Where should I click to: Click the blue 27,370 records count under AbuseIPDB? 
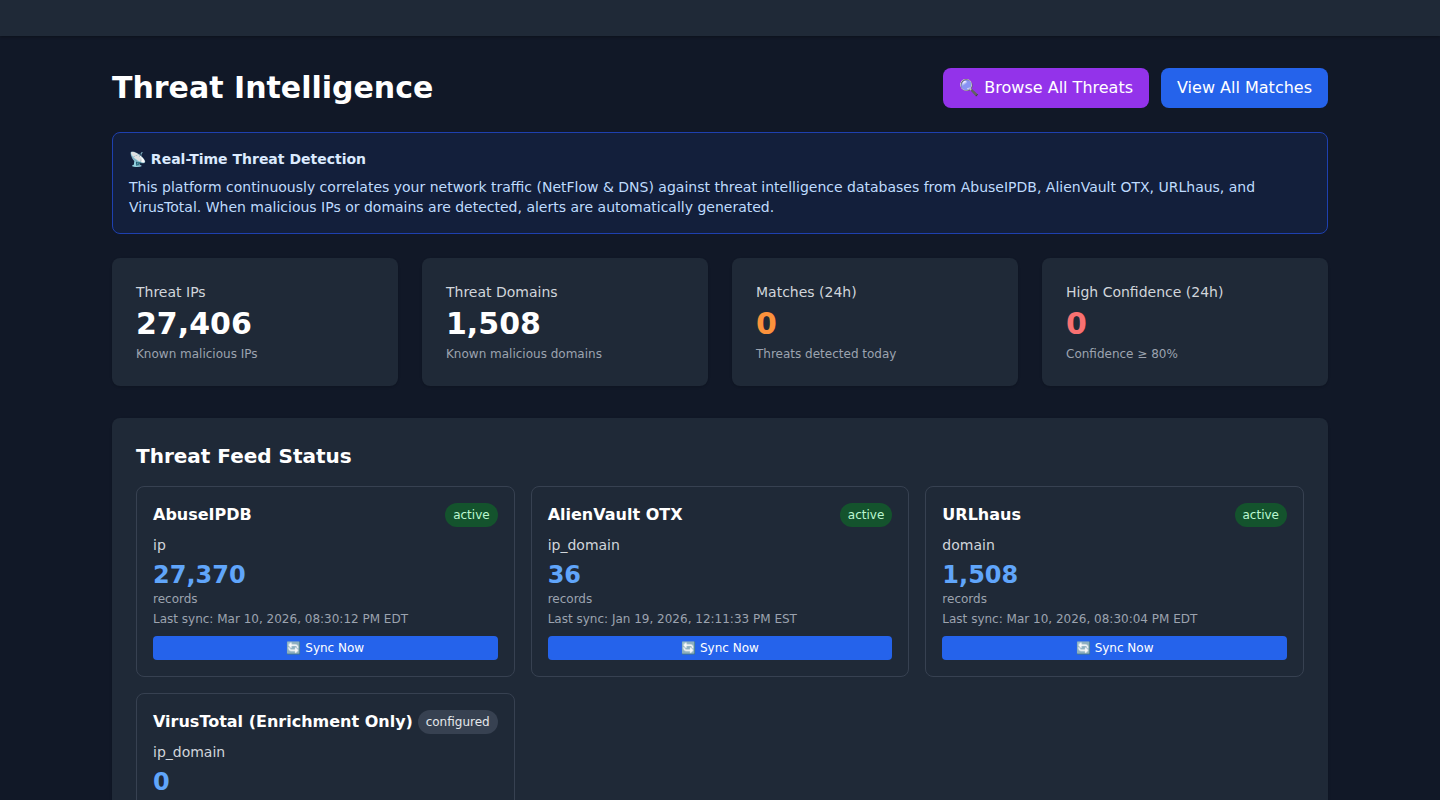198,574
